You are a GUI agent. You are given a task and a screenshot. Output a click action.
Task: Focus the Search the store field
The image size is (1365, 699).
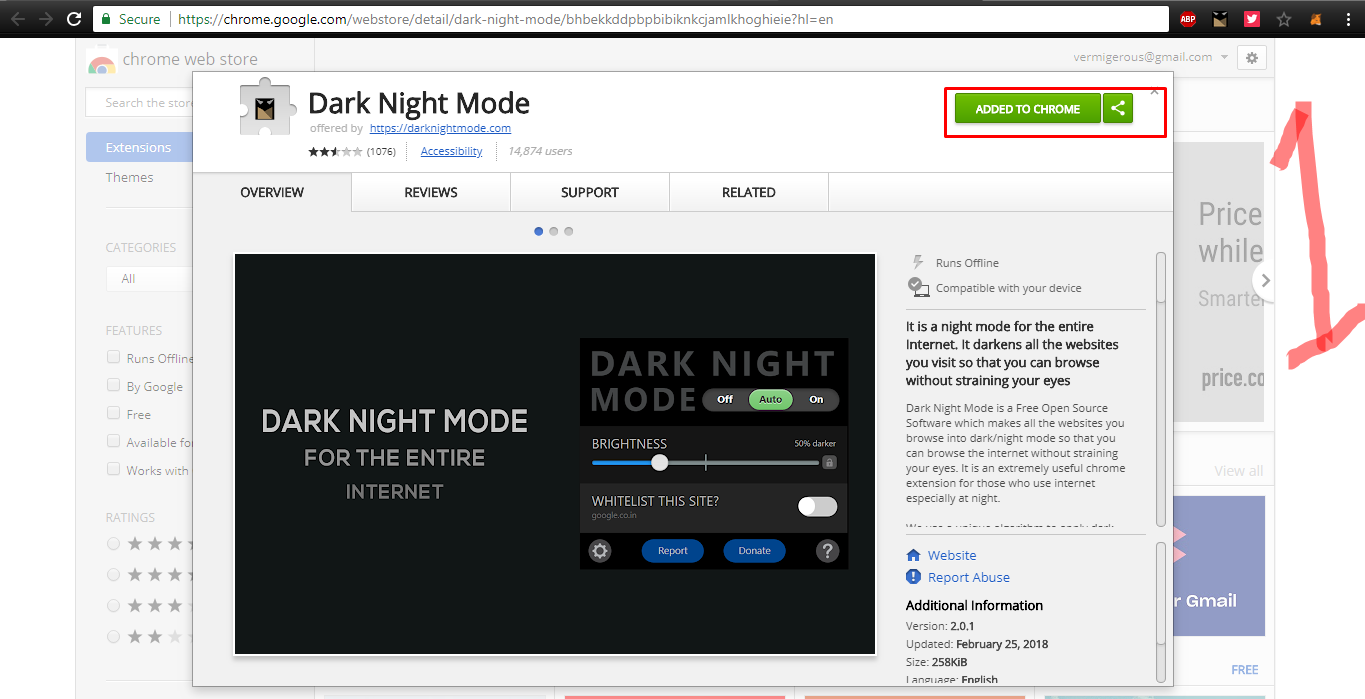pyautogui.click(x=140, y=102)
